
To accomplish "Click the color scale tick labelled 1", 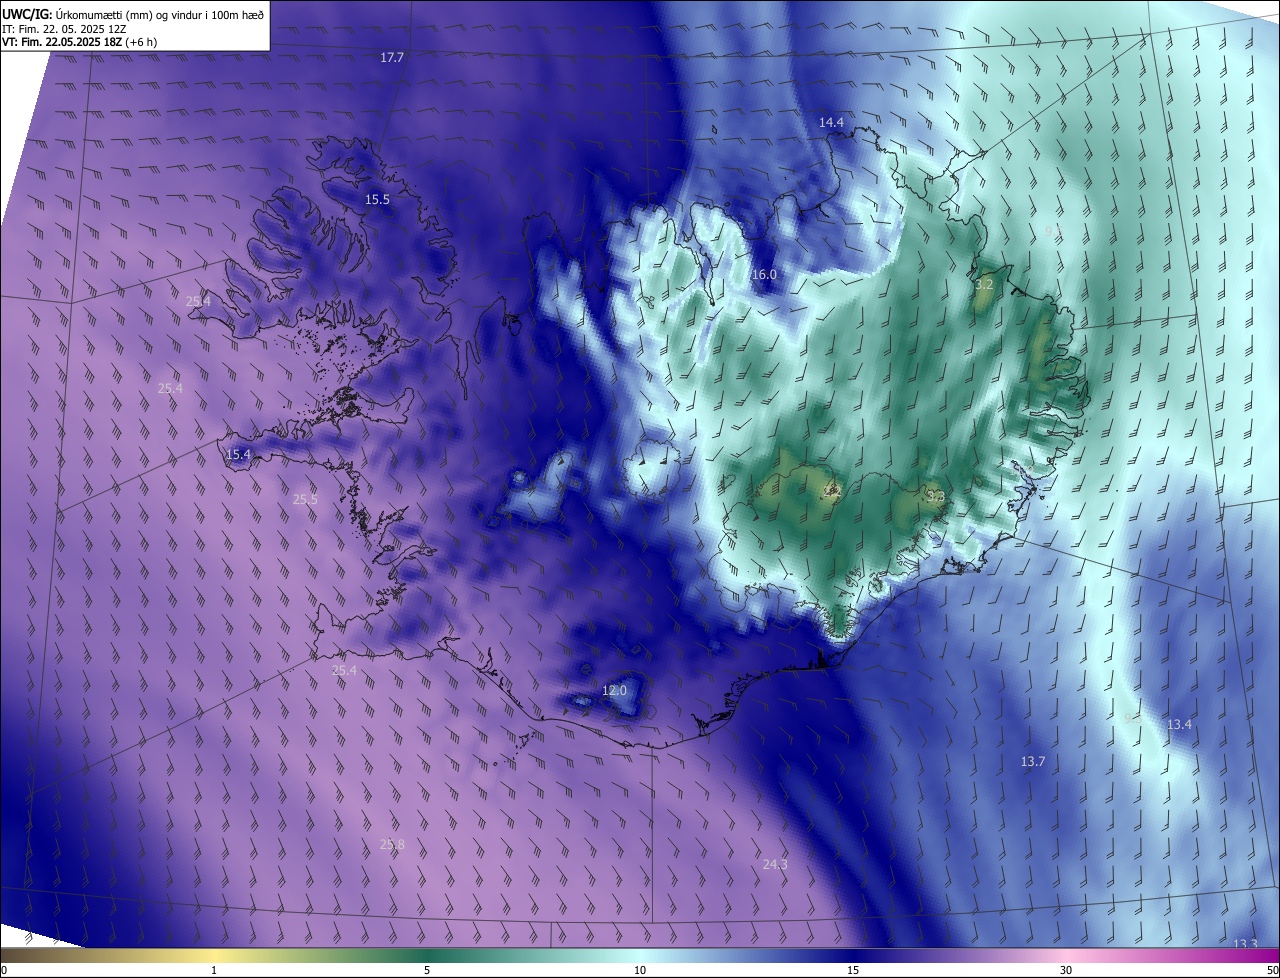I will (214, 970).
